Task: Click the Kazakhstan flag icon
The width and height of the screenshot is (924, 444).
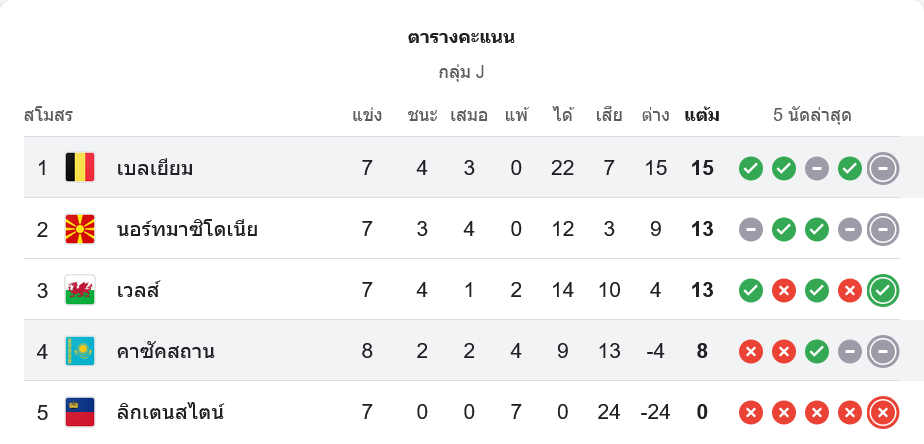Action: coord(80,351)
